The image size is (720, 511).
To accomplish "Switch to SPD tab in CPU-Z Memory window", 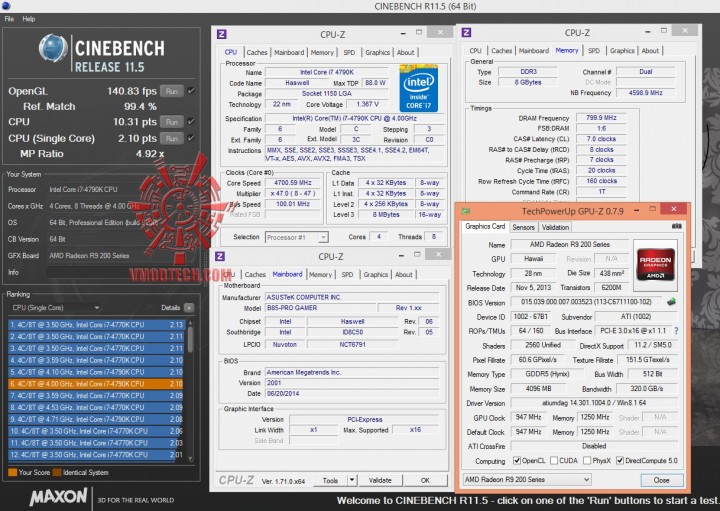I will click(x=594, y=51).
